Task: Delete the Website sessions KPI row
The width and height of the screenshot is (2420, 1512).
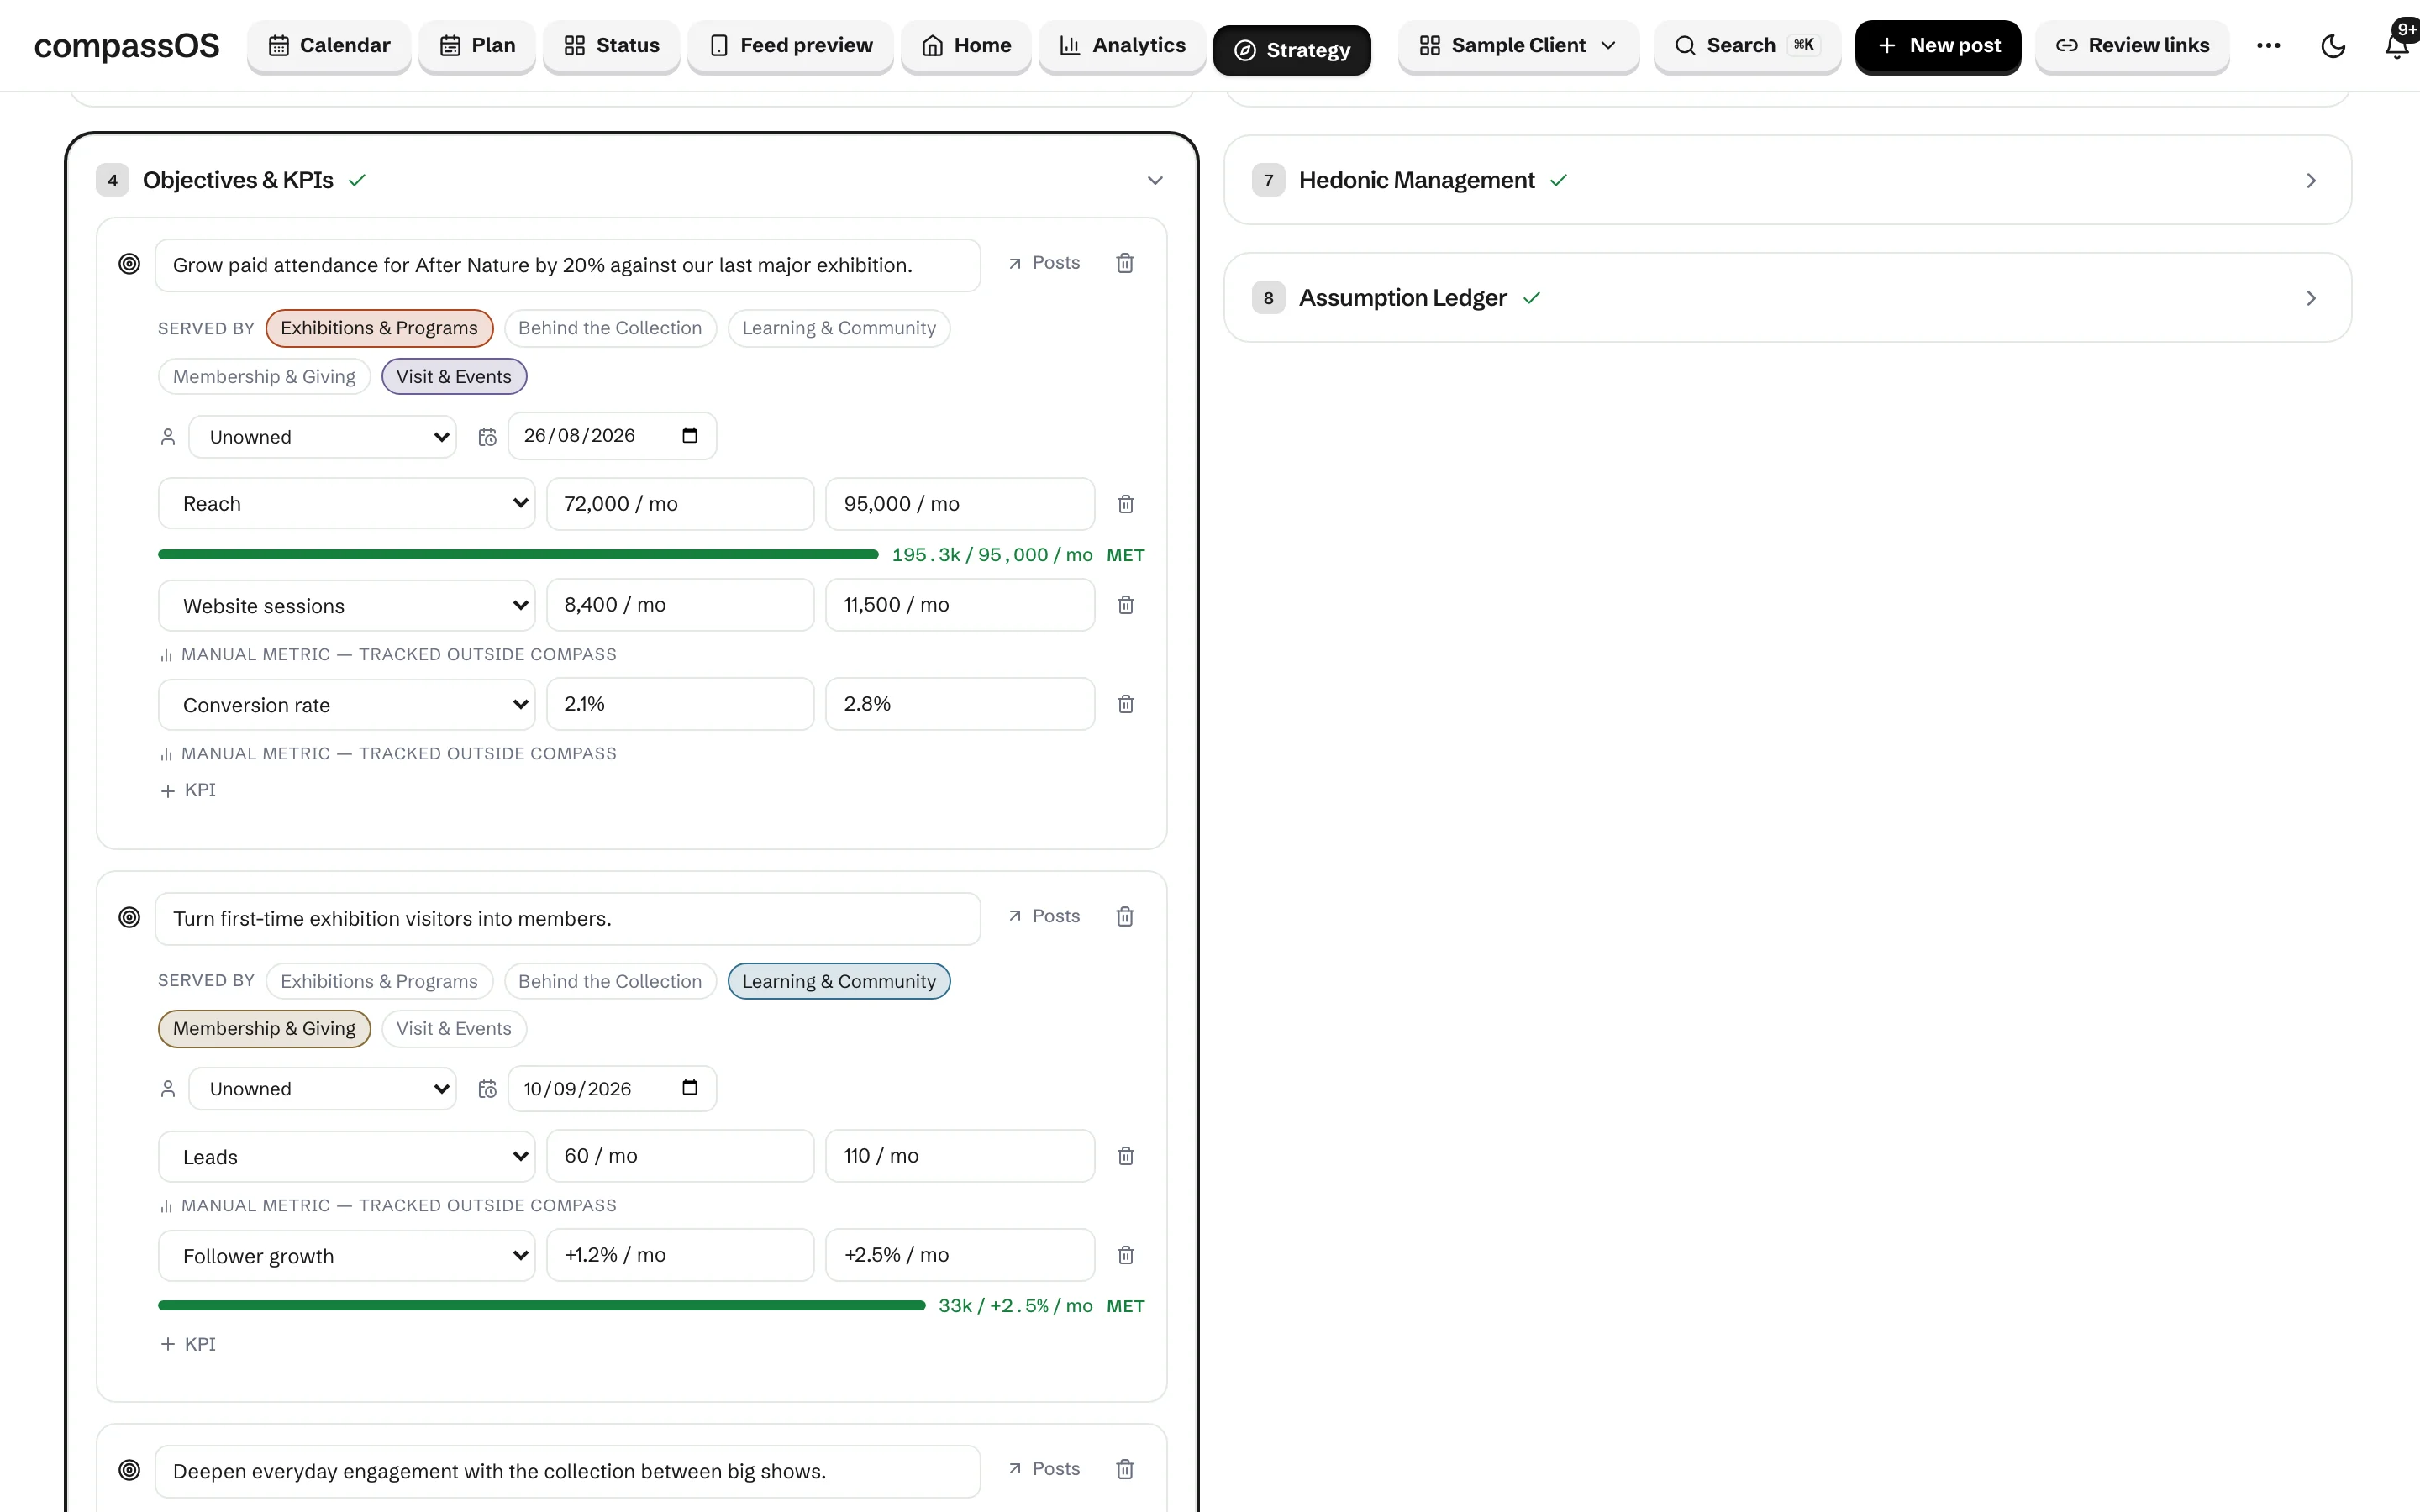Action: (x=1125, y=605)
